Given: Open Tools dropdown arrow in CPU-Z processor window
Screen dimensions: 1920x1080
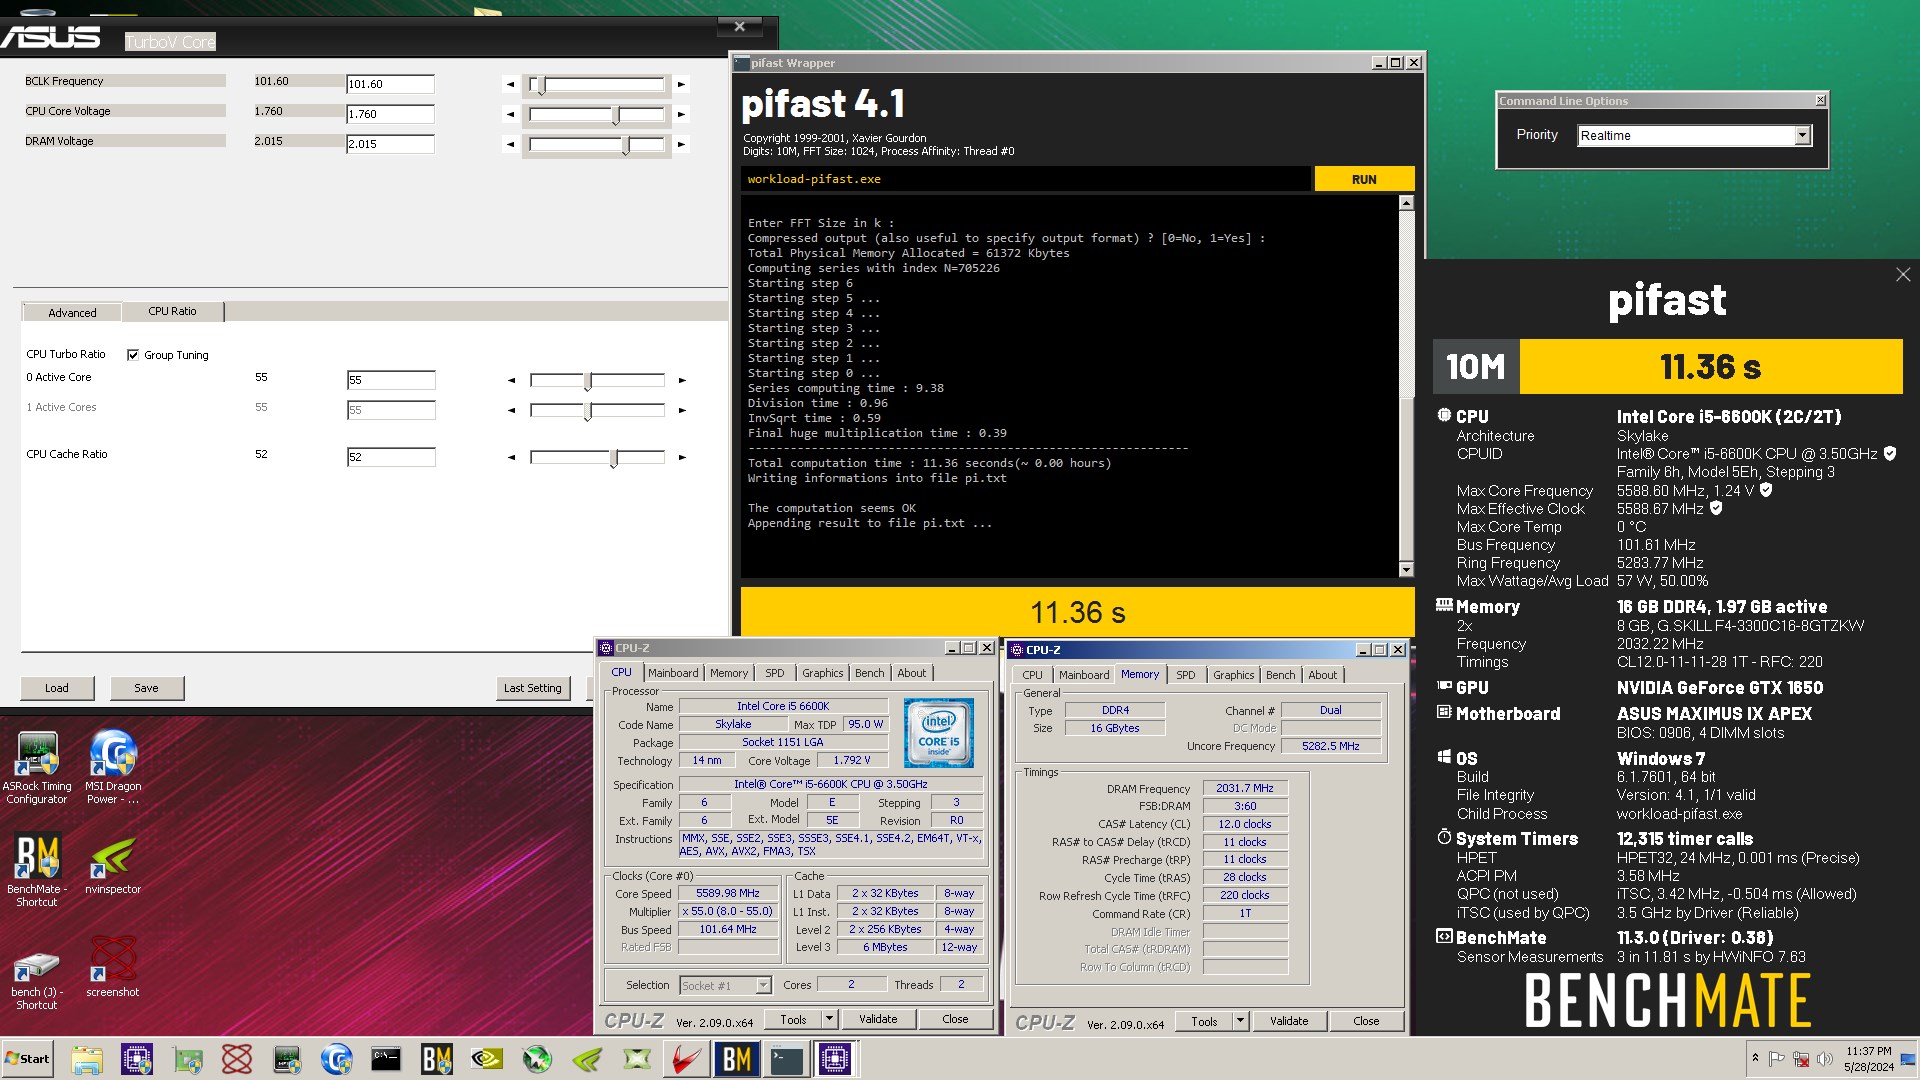Looking at the screenshot, I should pos(829,1019).
